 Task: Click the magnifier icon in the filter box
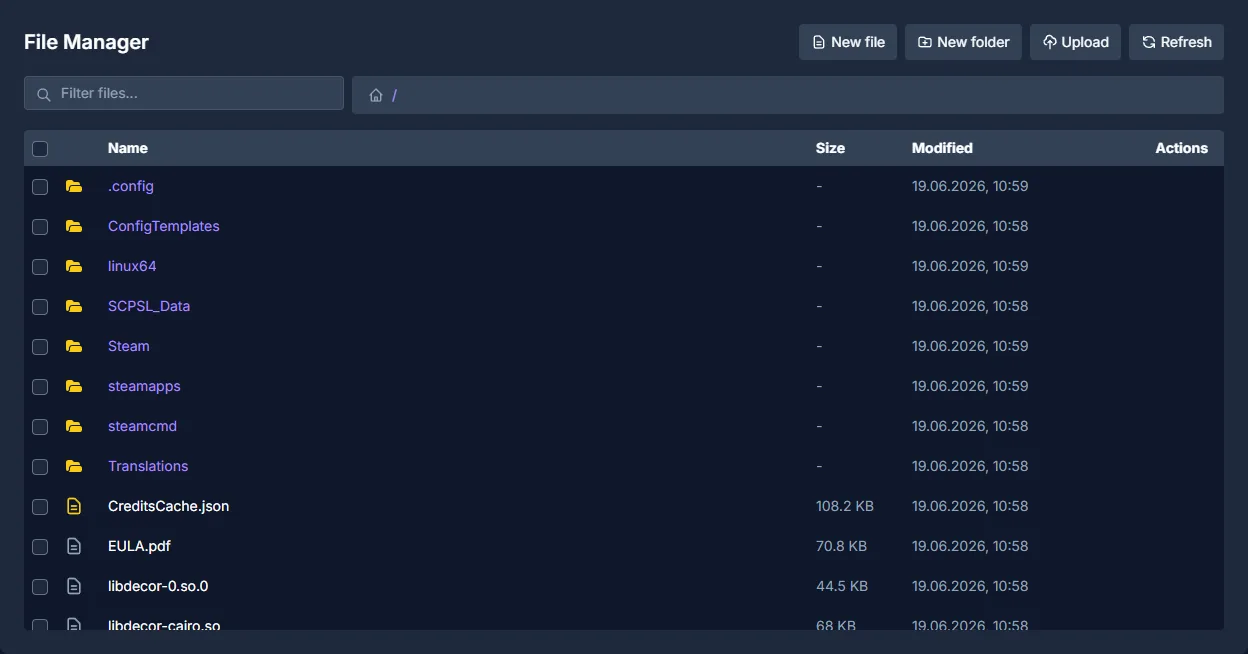(43, 94)
